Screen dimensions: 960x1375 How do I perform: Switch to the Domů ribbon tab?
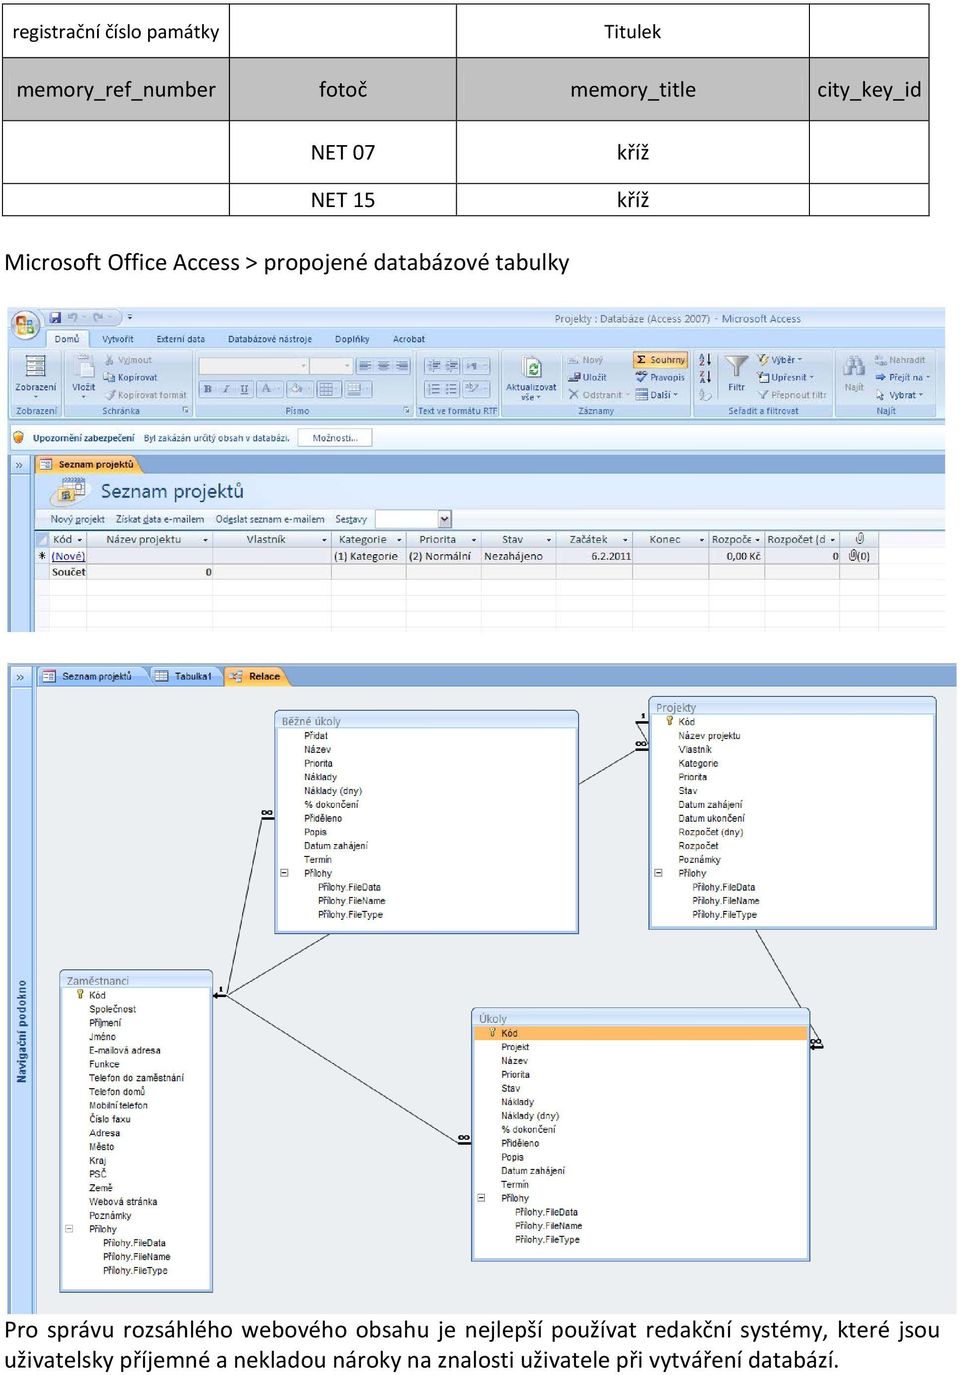(x=67, y=340)
